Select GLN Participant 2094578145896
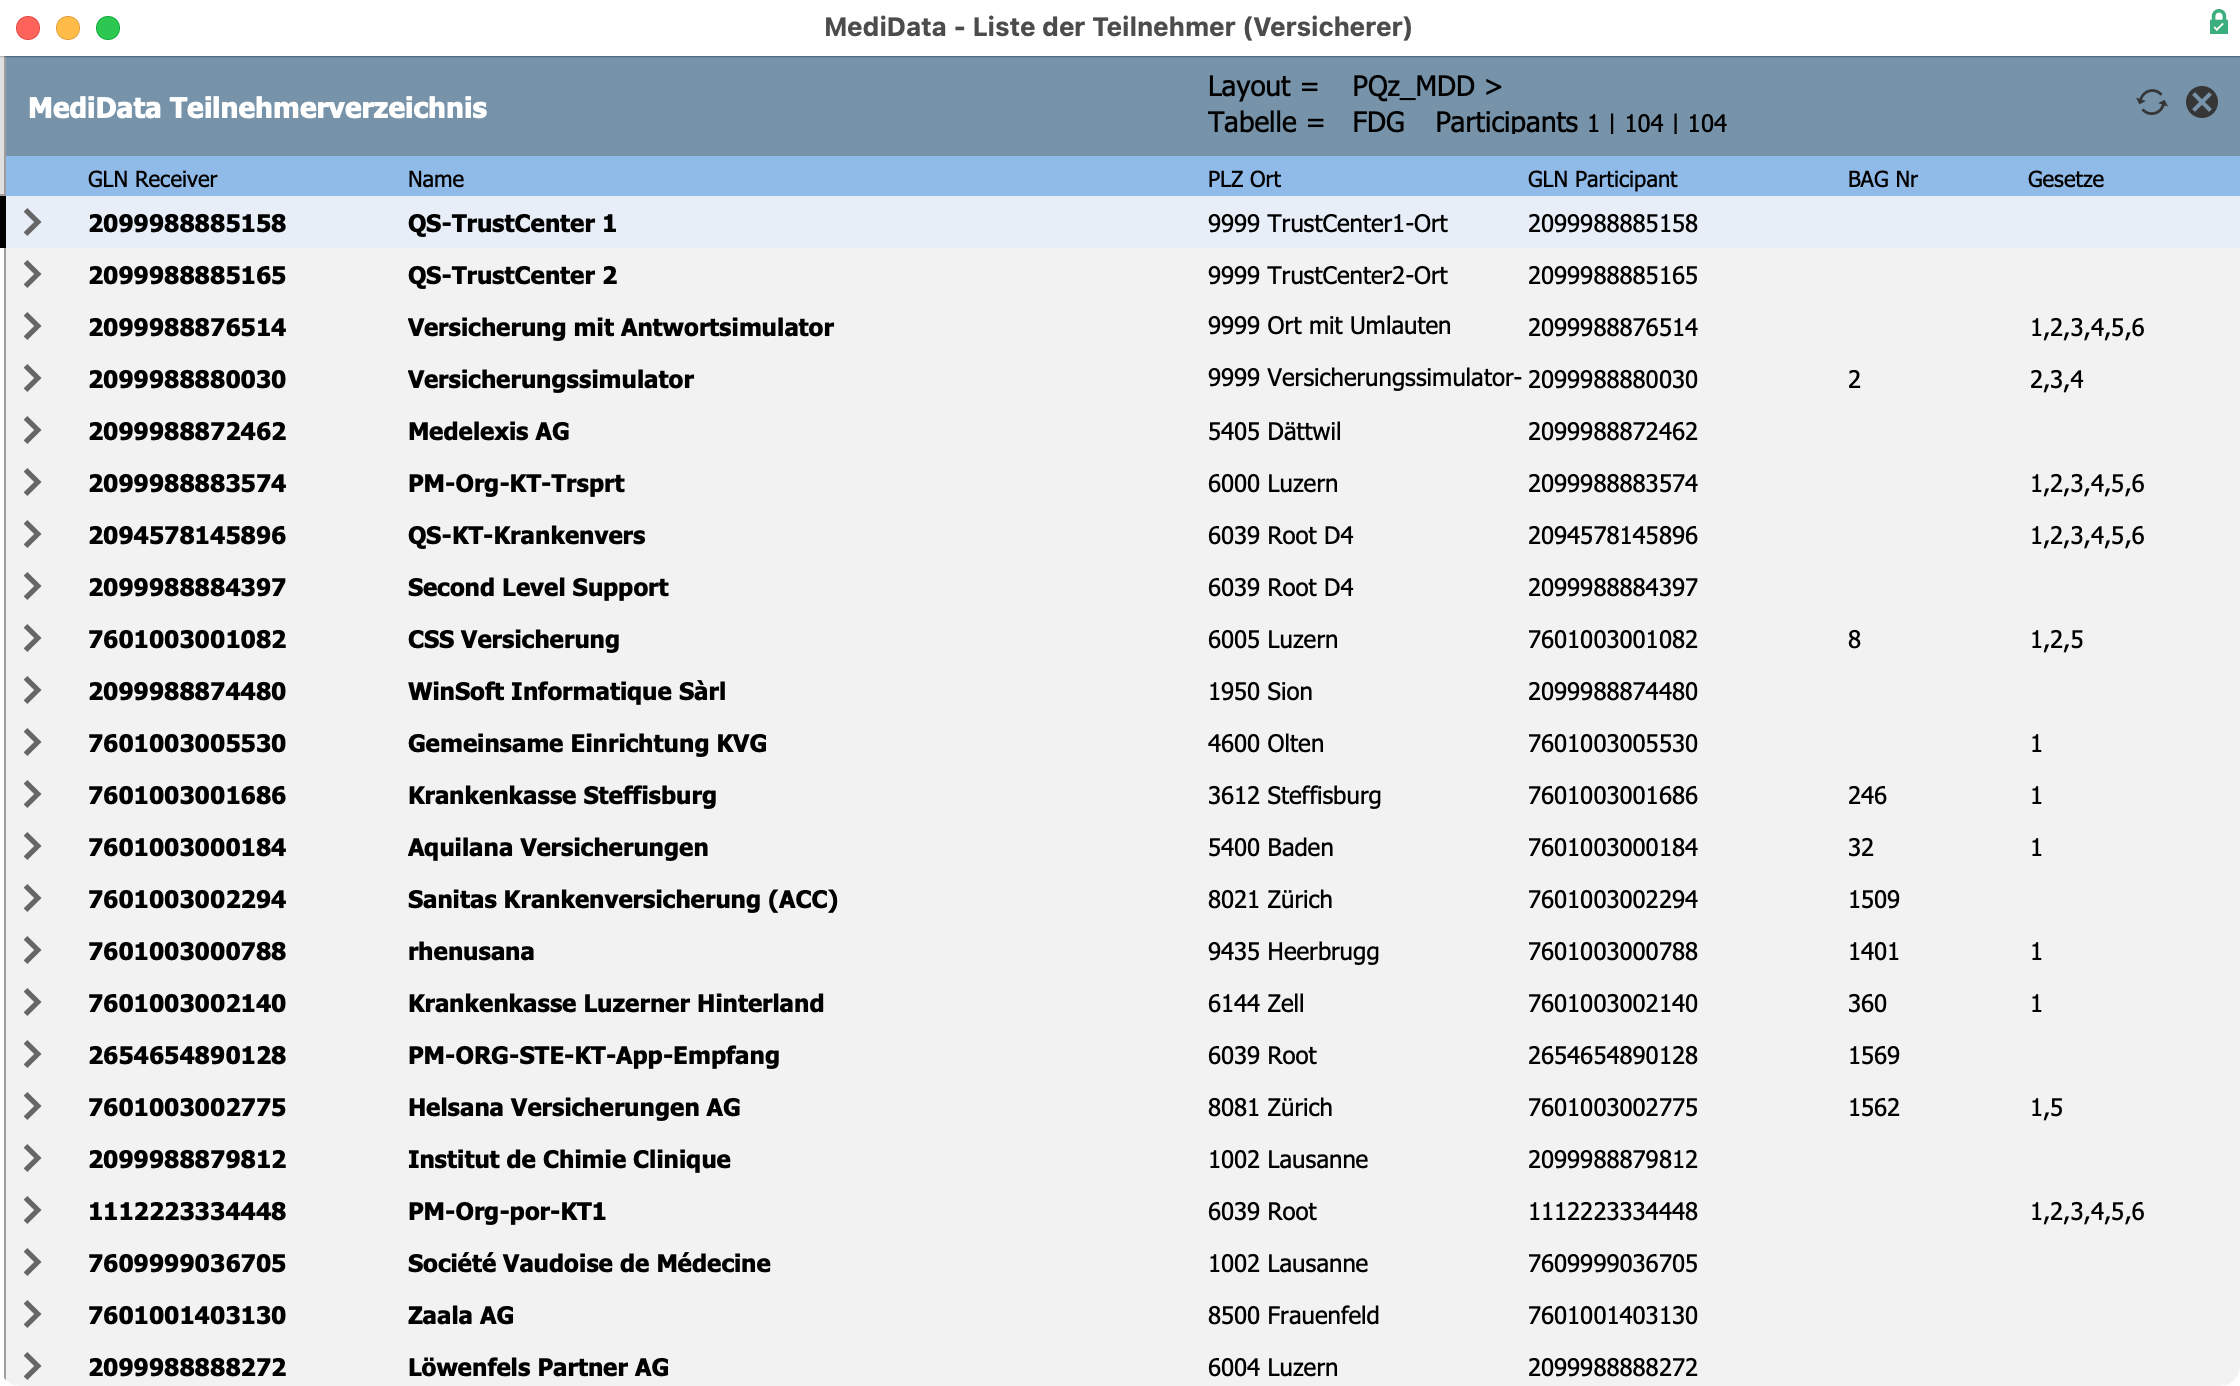This screenshot has height=1386, width=2240. [1612, 535]
